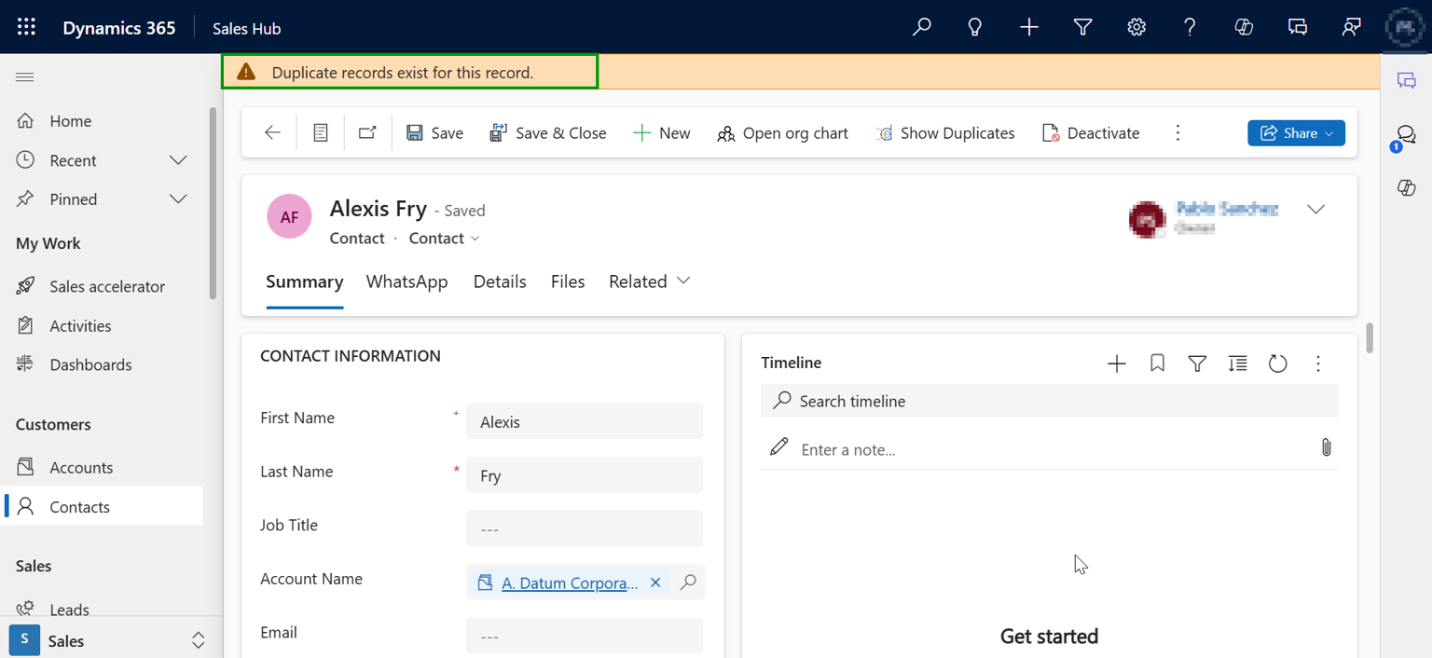
Task: Open the Sales Hub settings gear
Action: click(x=1136, y=27)
